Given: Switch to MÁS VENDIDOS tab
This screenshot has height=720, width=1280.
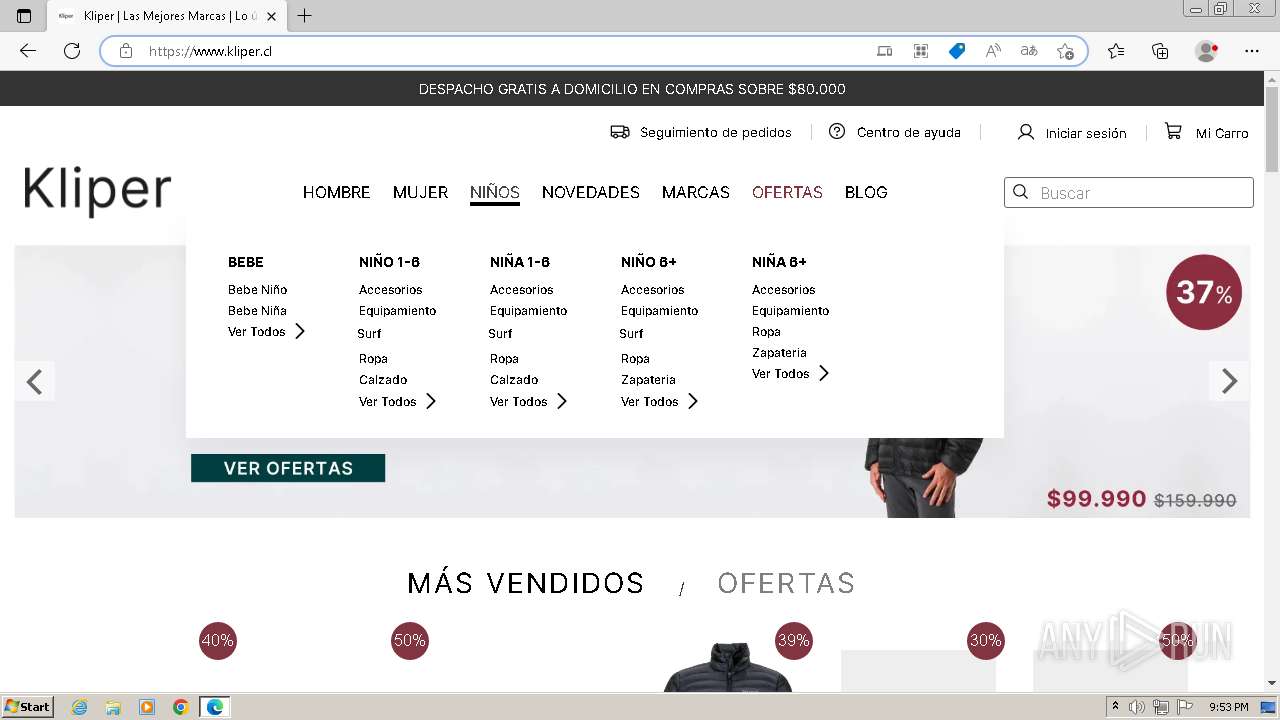Looking at the screenshot, I should 526,583.
